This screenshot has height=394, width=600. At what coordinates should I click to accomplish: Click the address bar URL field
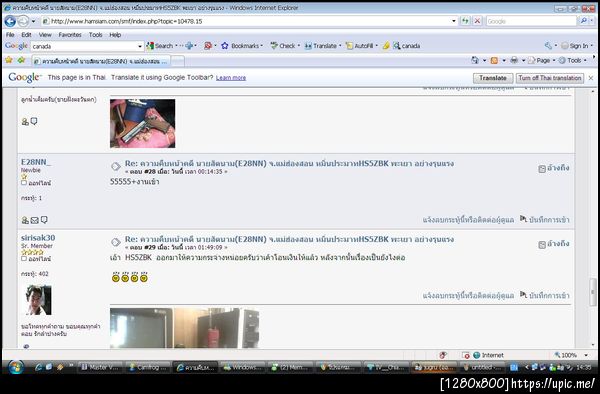pyautogui.click(x=246, y=21)
